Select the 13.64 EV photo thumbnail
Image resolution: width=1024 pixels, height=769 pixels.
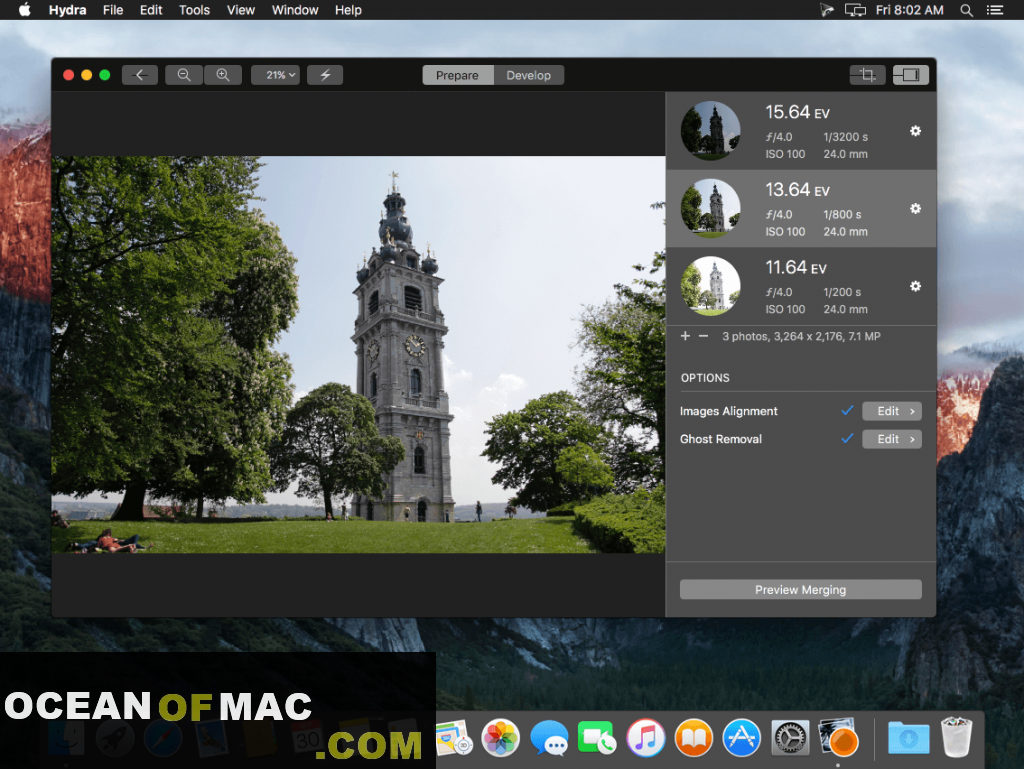[x=711, y=208]
